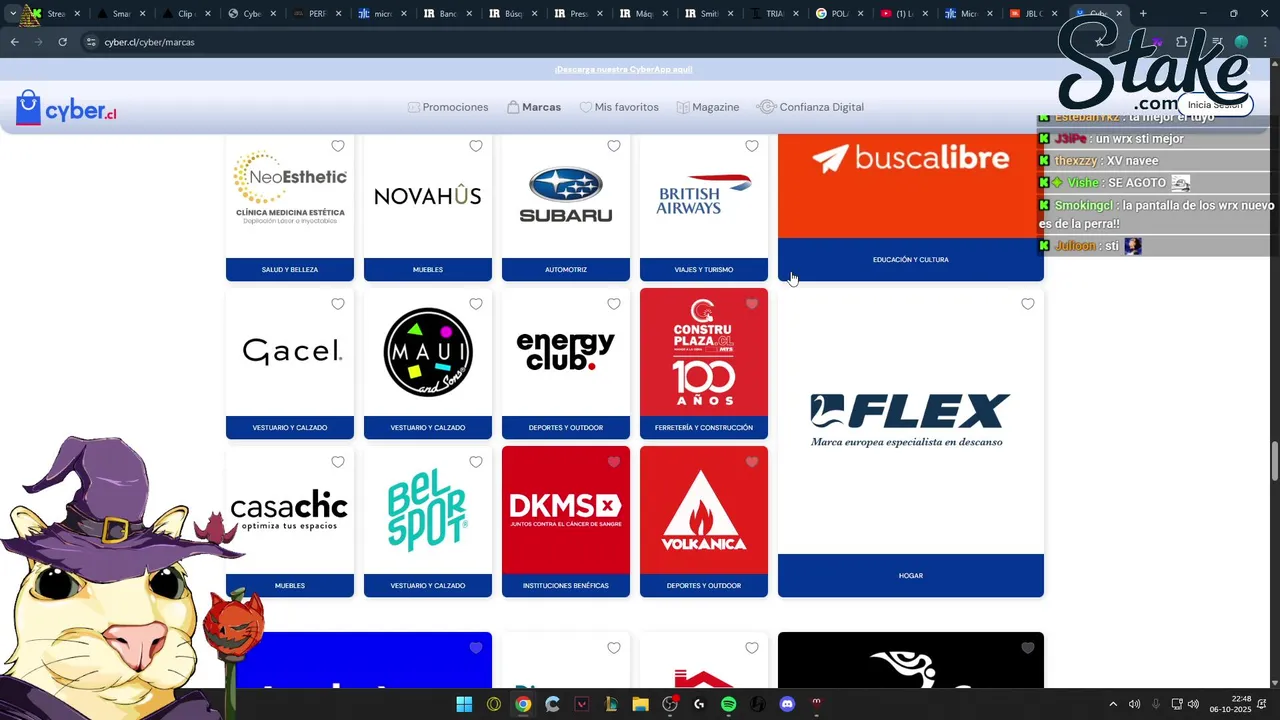Toggle the DKMS favorite heart
1280x720 pixels.
(614, 462)
